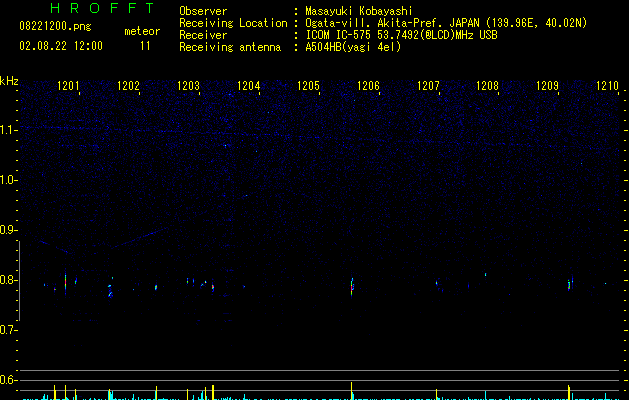The image size is (629, 400).
Task: Click the ICOM IC-575 receiver text
Action: (x=401, y=35)
